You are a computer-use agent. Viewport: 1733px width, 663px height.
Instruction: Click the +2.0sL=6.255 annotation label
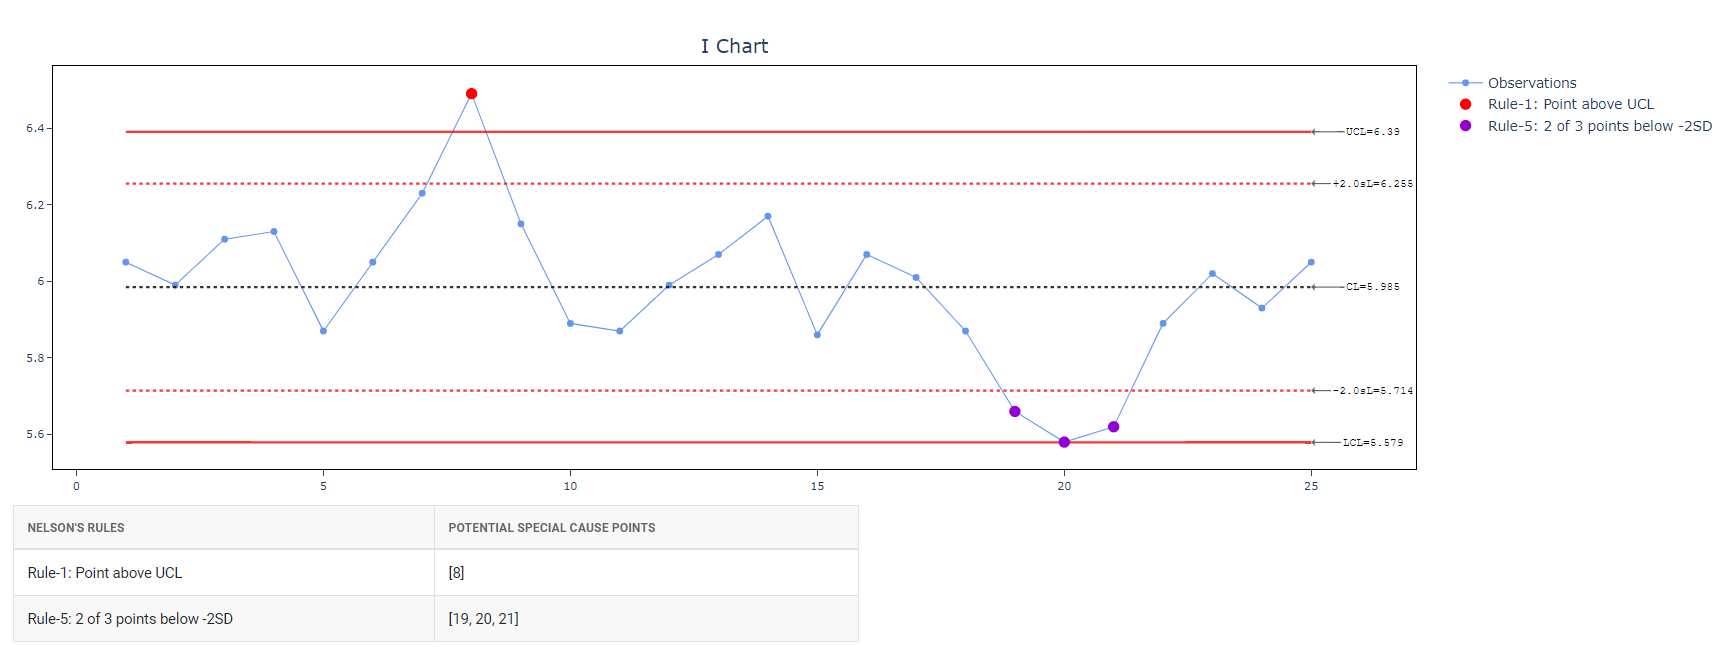(x=1372, y=184)
